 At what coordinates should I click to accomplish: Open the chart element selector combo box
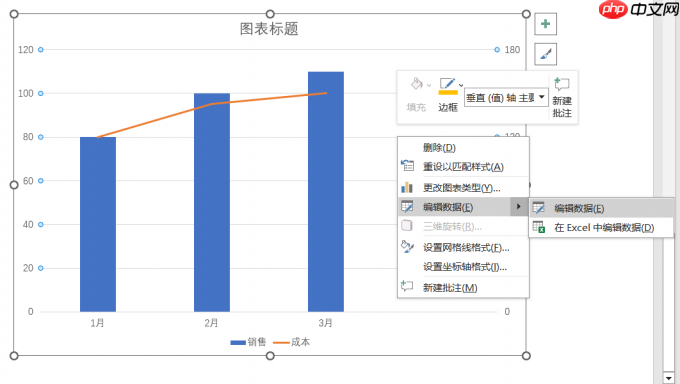pyautogui.click(x=506, y=98)
